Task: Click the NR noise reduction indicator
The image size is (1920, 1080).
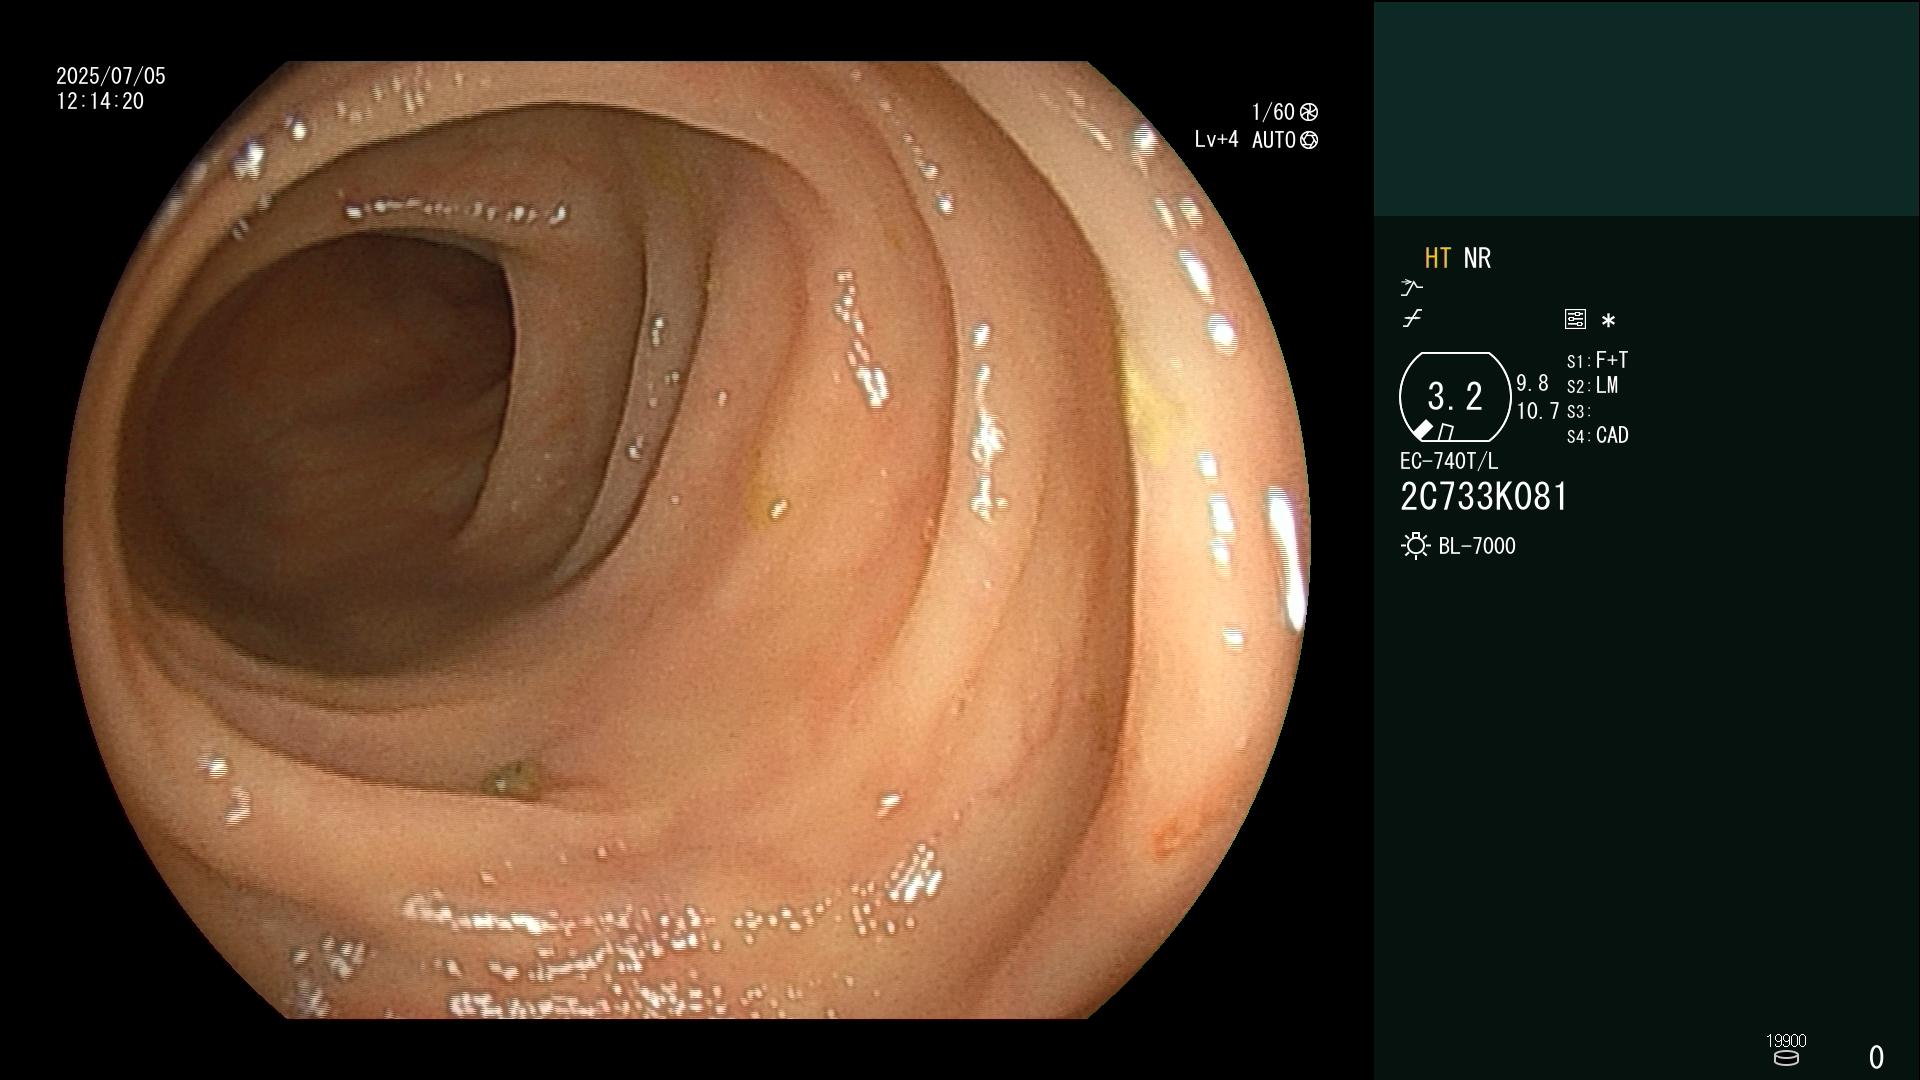Action: [x=1477, y=258]
